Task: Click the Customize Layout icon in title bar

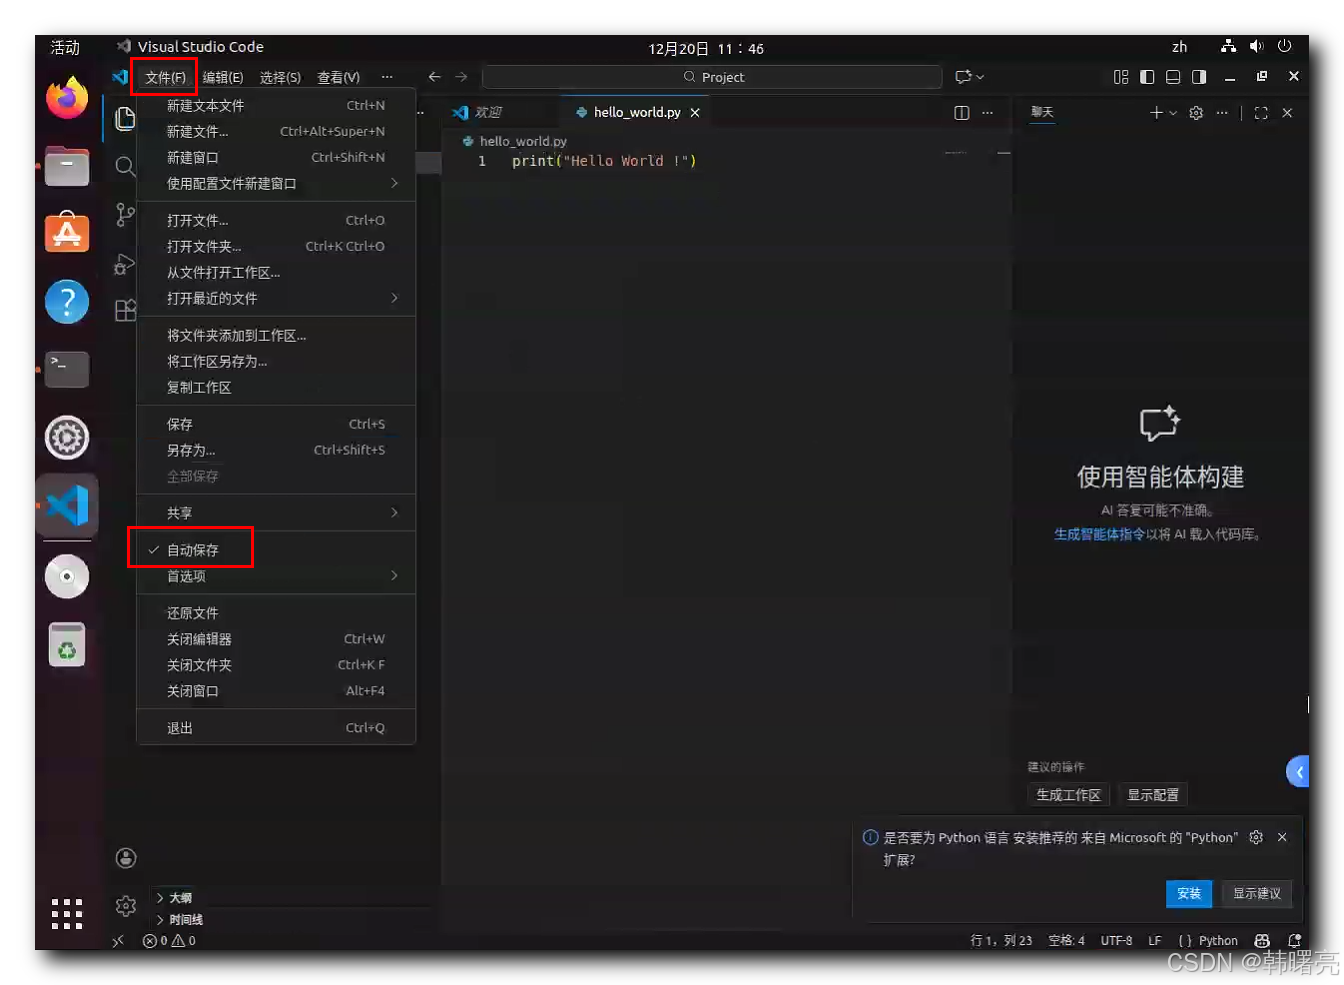Action: 1120,76
